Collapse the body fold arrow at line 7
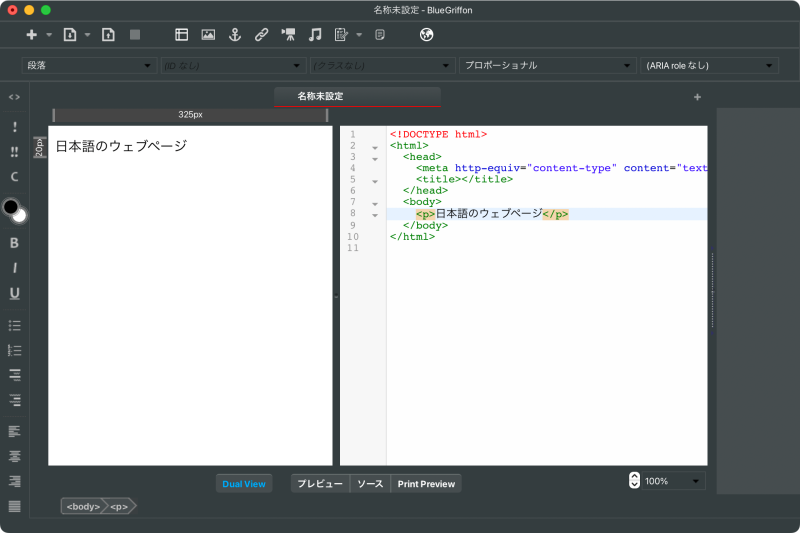The image size is (800, 533). point(375,204)
